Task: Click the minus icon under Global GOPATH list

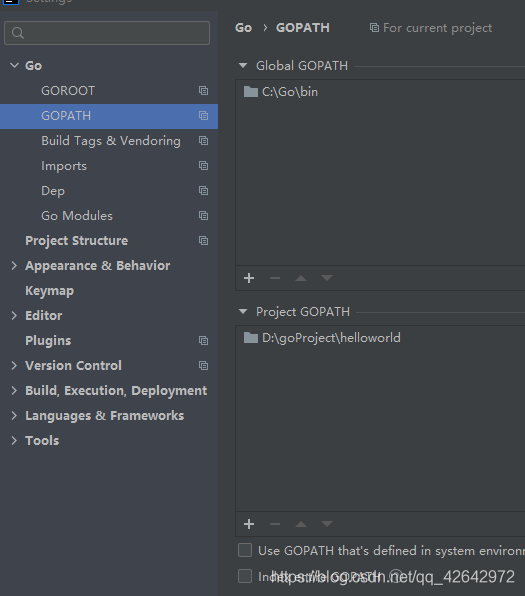Action: point(275,278)
